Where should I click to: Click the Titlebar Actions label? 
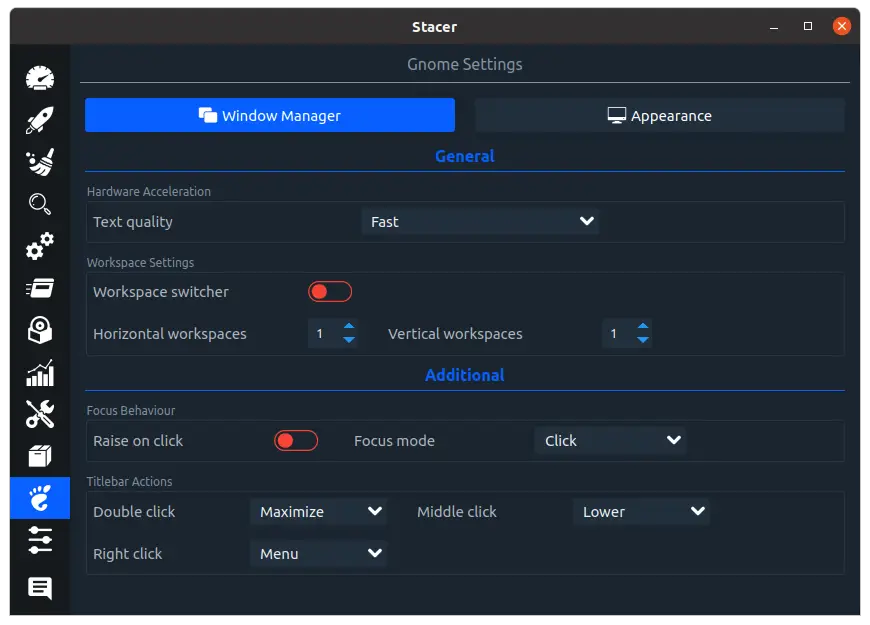click(129, 481)
